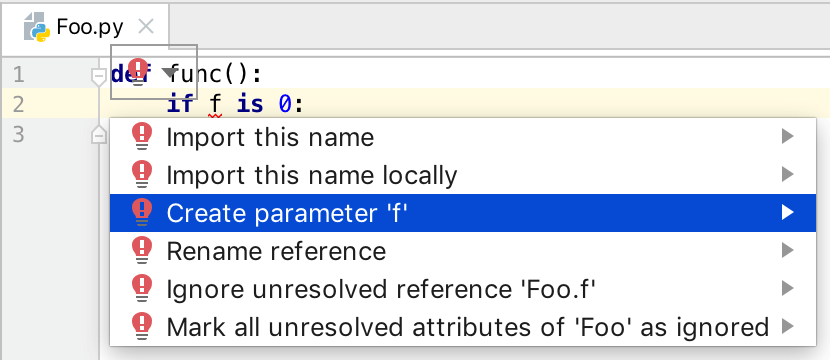Collapse the func() fold marker on line 1
This screenshot has width=830, height=360.
99,77
